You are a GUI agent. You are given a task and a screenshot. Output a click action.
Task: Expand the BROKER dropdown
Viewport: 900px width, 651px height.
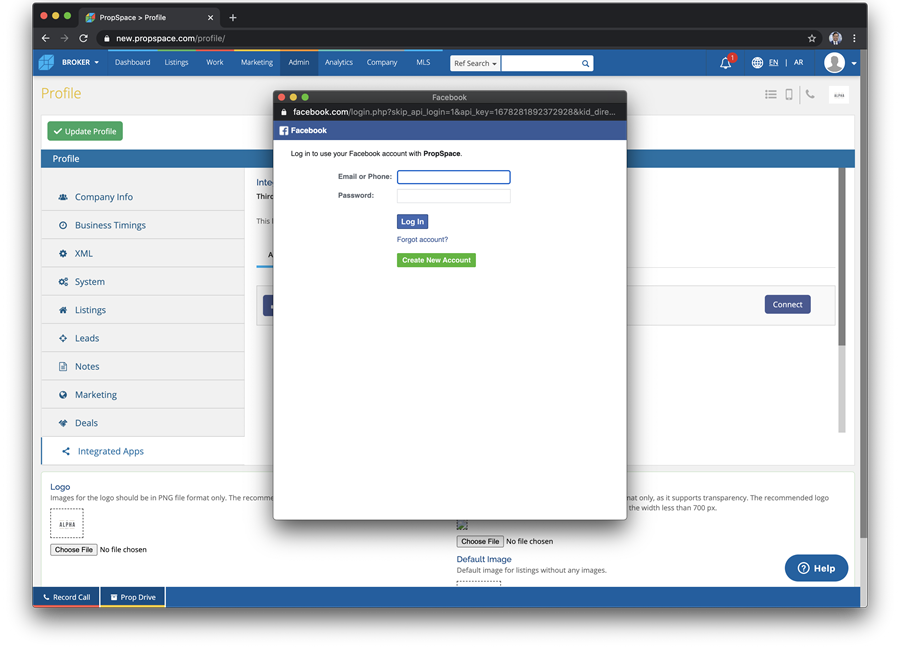tap(80, 62)
